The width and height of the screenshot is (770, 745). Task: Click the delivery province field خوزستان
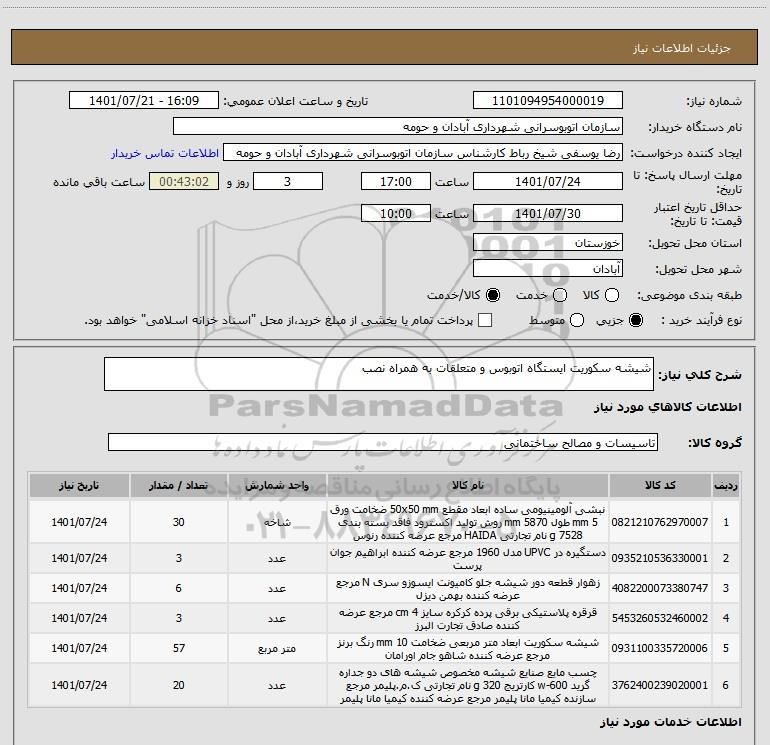click(x=548, y=243)
